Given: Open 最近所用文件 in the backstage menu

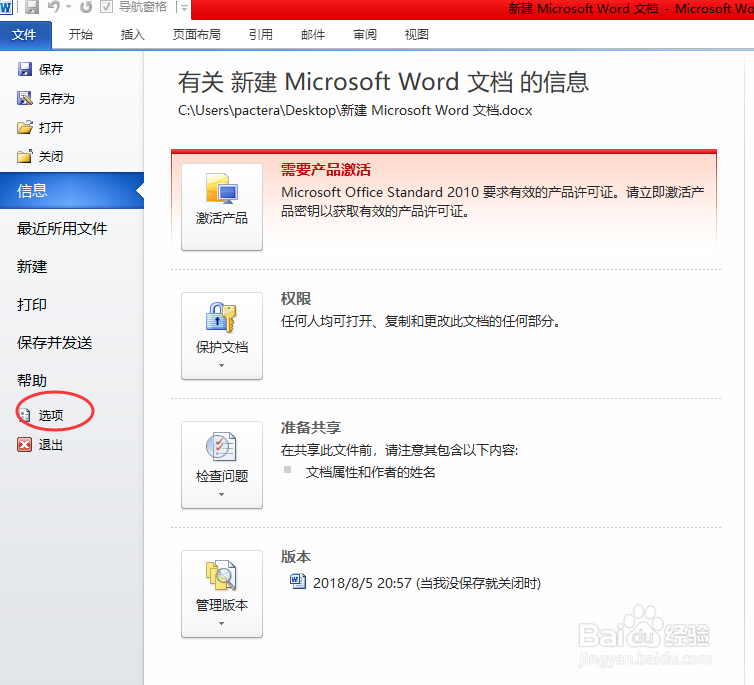Looking at the screenshot, I should tap(62, 228).
